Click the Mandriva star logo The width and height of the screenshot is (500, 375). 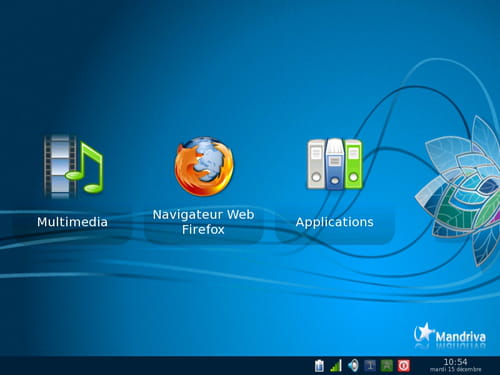click(x=424, y=332)
